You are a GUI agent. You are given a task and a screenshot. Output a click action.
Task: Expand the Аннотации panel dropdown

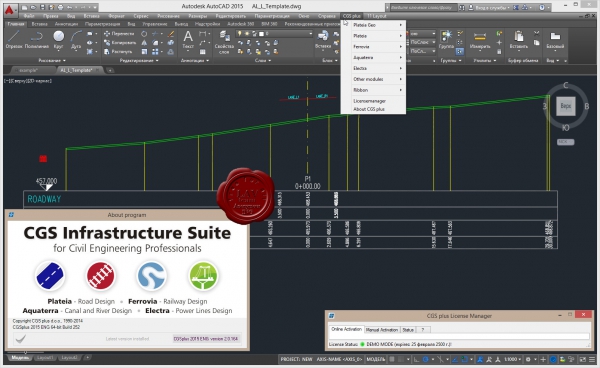(x=195, y=60)
